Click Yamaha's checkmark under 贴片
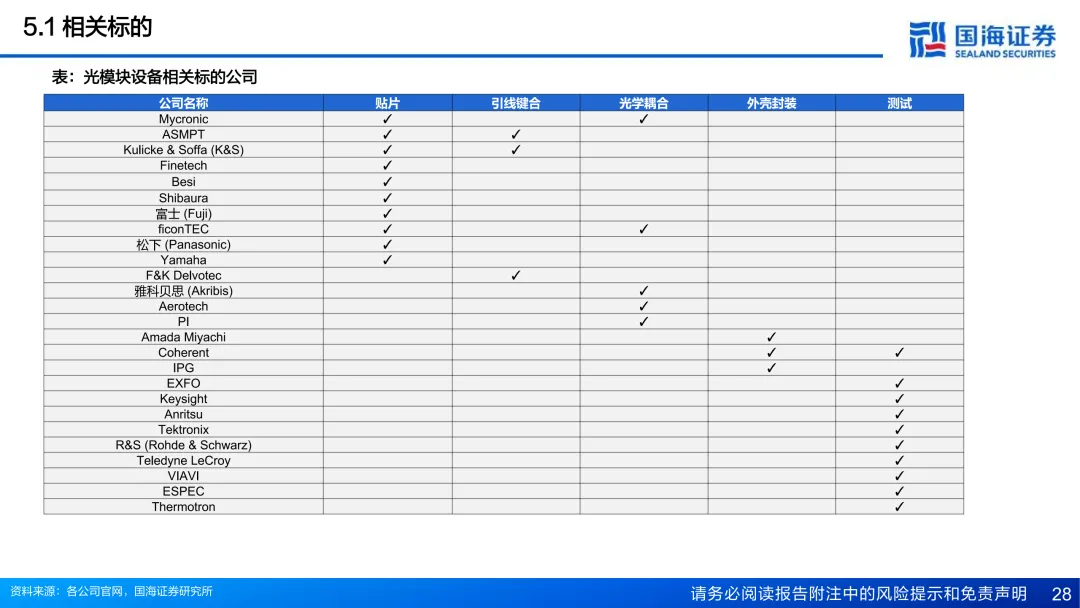 coord(387,260)
